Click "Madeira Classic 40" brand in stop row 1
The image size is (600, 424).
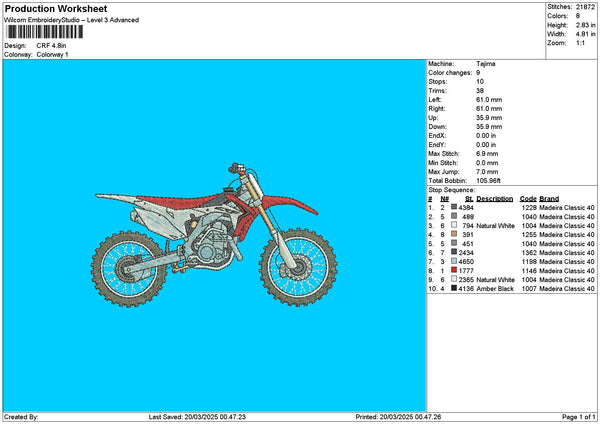567,208
